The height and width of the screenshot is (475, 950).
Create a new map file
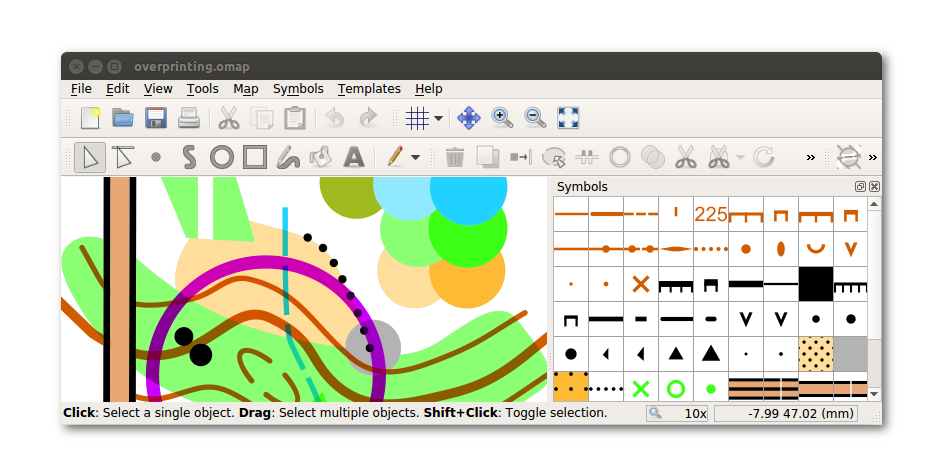point(90,118)
